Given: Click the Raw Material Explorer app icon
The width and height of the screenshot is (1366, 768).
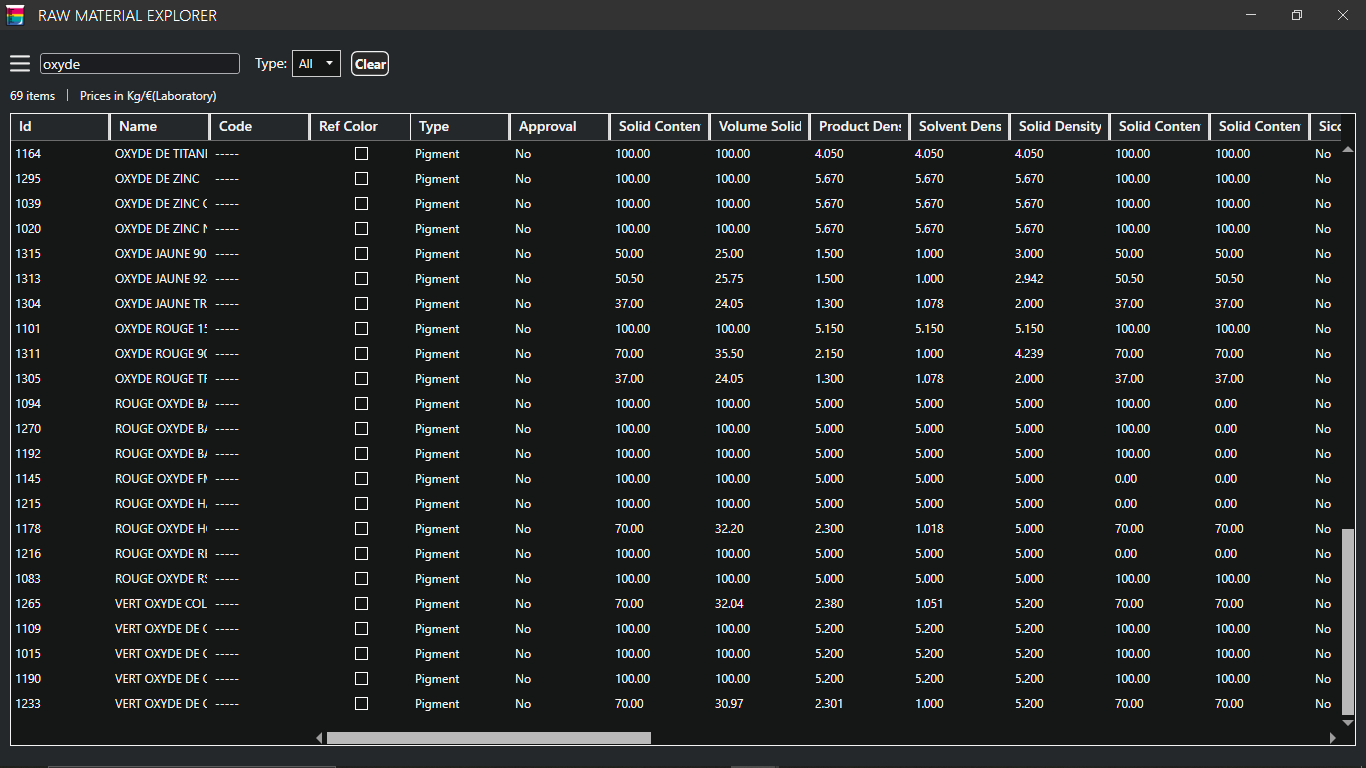Looking at the screenshot, I should (15, 15).
